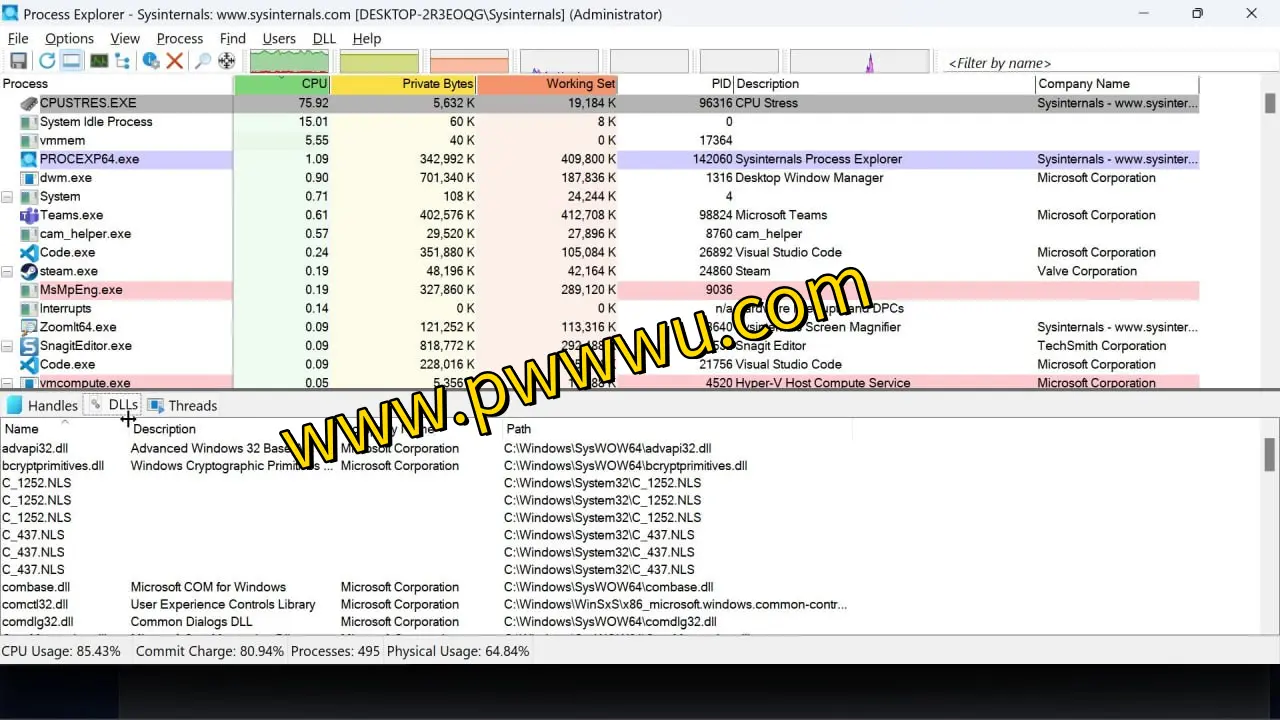The width and height of the screenshot is (1280, 720).
Task: Click the Refresh Now toolbar icon
Action: pyautogui.click(x=46, y=62)
